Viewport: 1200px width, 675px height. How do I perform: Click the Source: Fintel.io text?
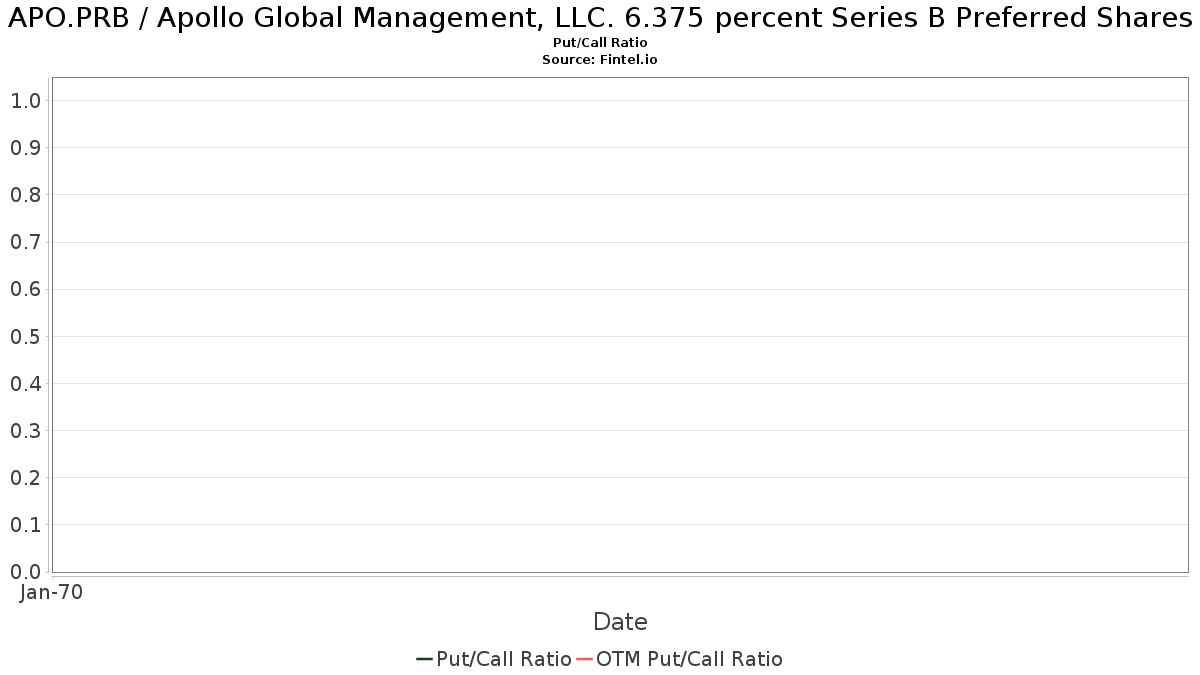(600, 60)
